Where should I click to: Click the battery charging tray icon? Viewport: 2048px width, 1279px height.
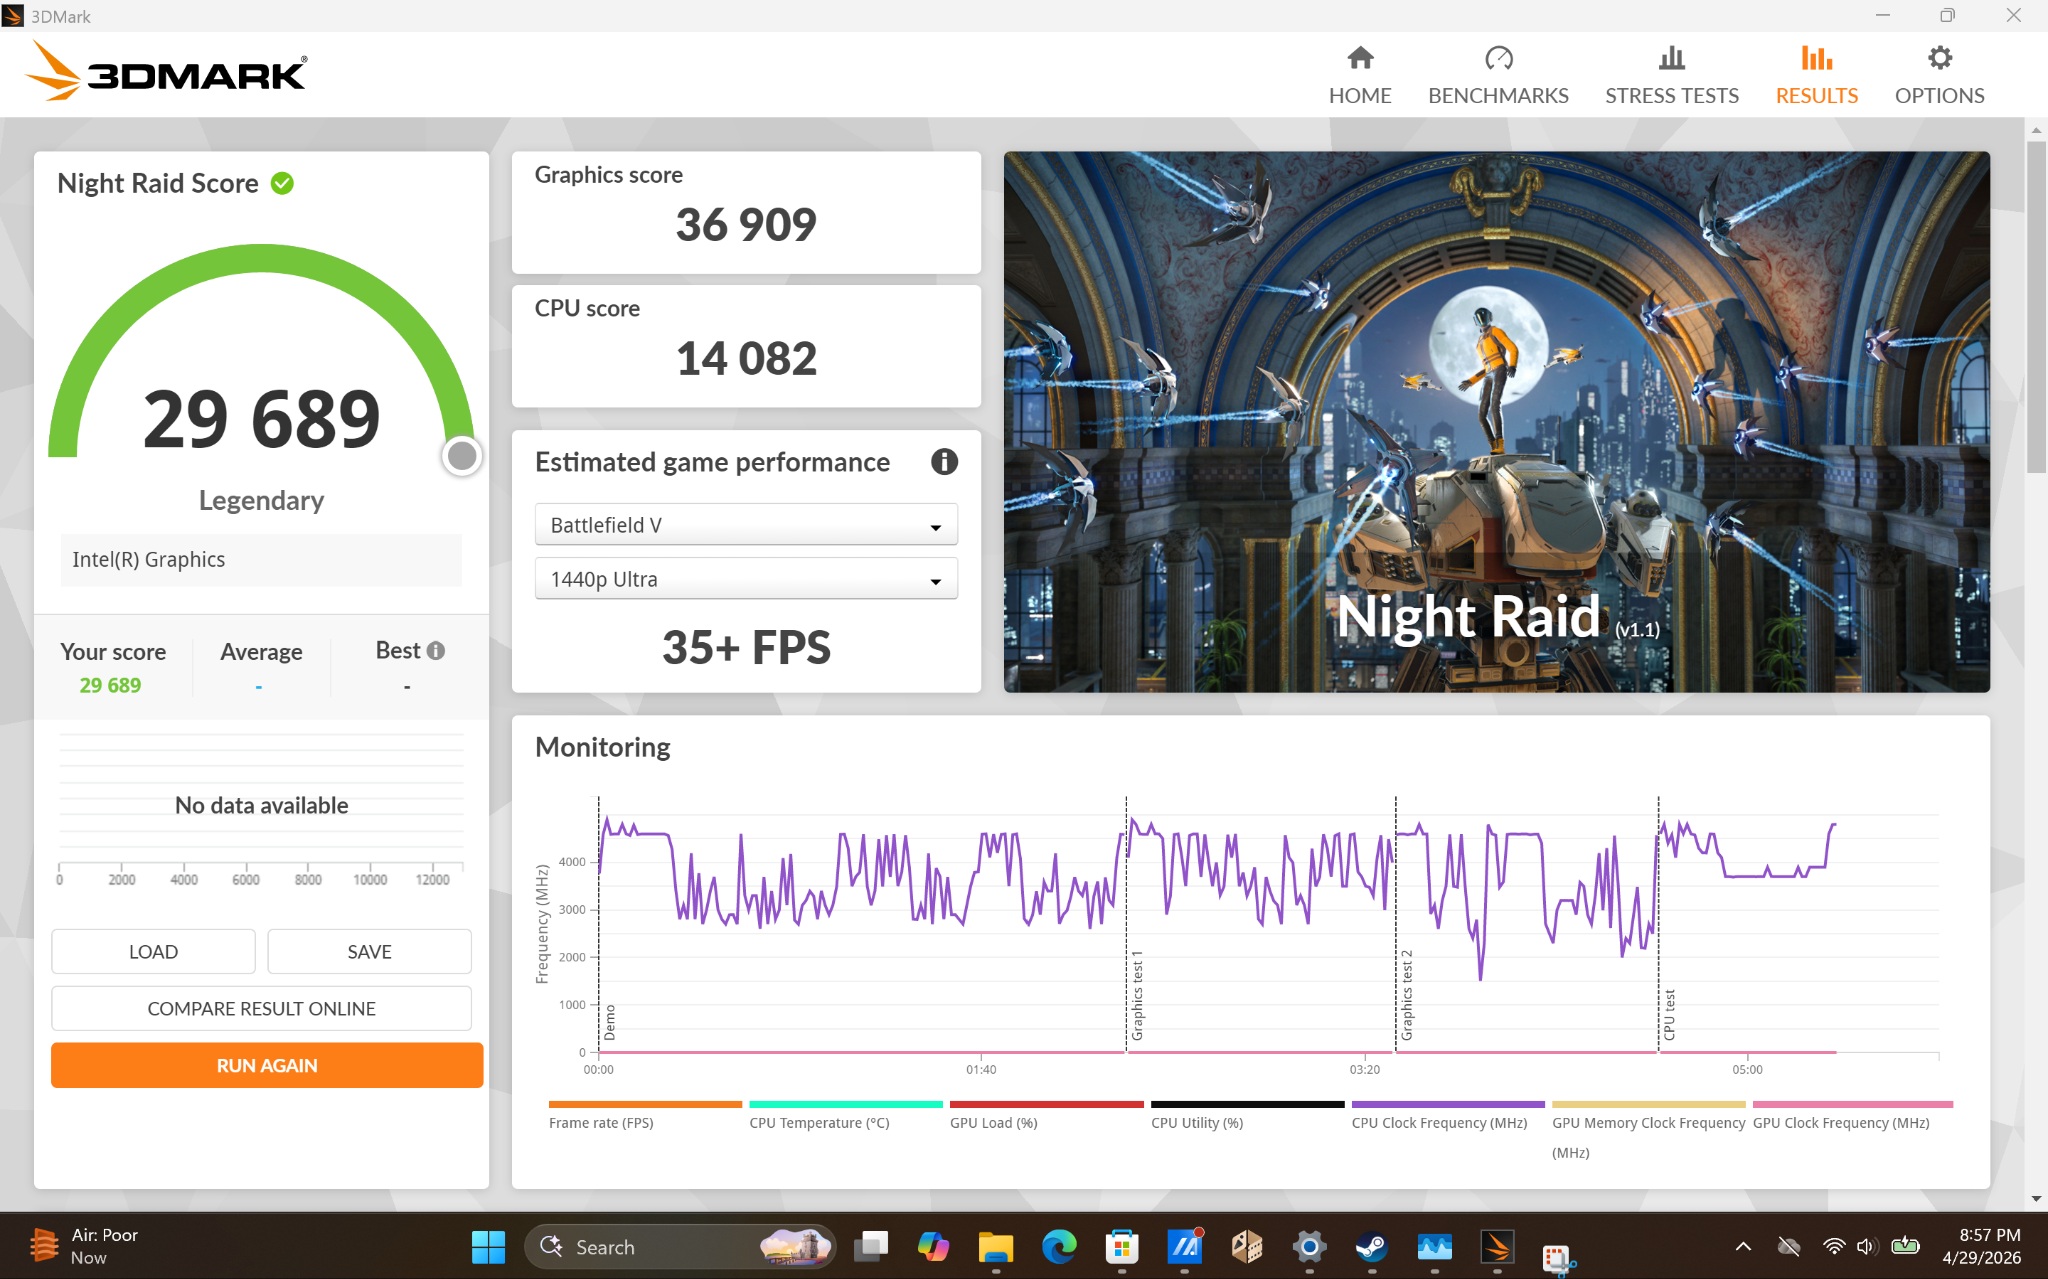[x=1906, y=1246]
